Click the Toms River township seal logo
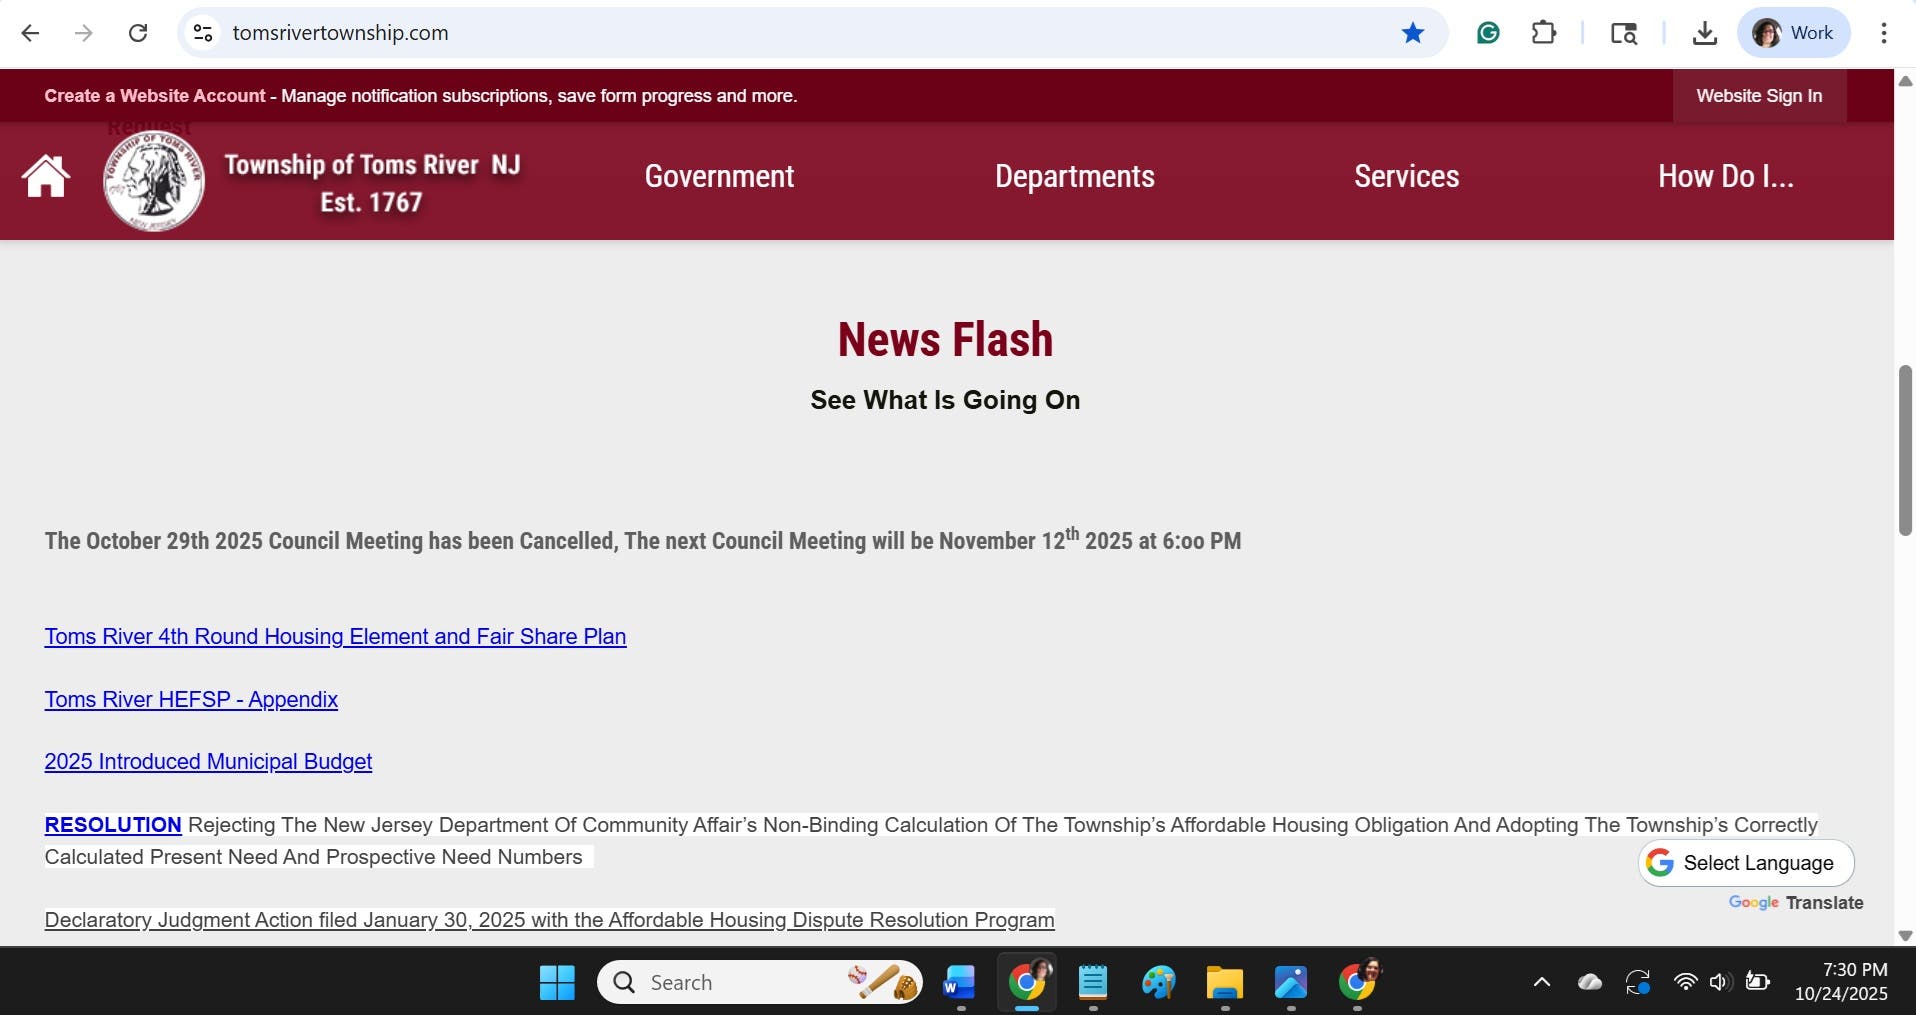This screenshot has width=1916, height=1015. tap(154, 181)
